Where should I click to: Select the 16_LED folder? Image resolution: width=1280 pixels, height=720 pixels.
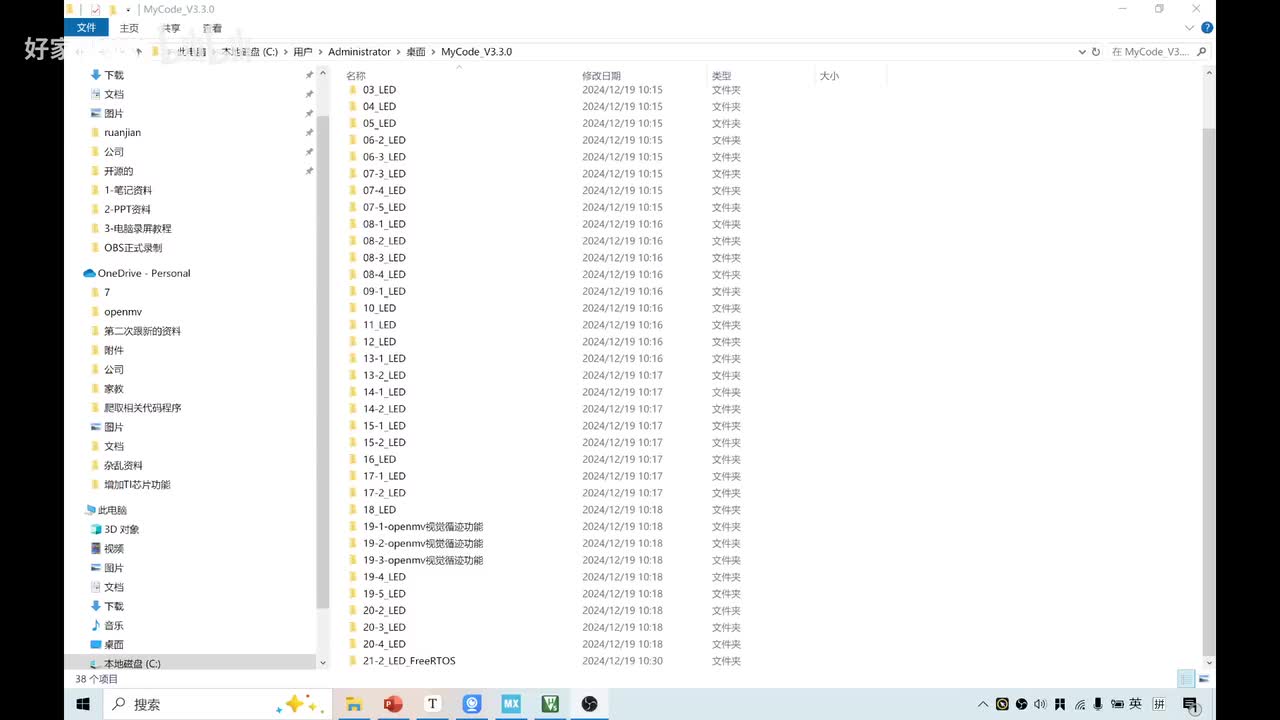(379, 459)
